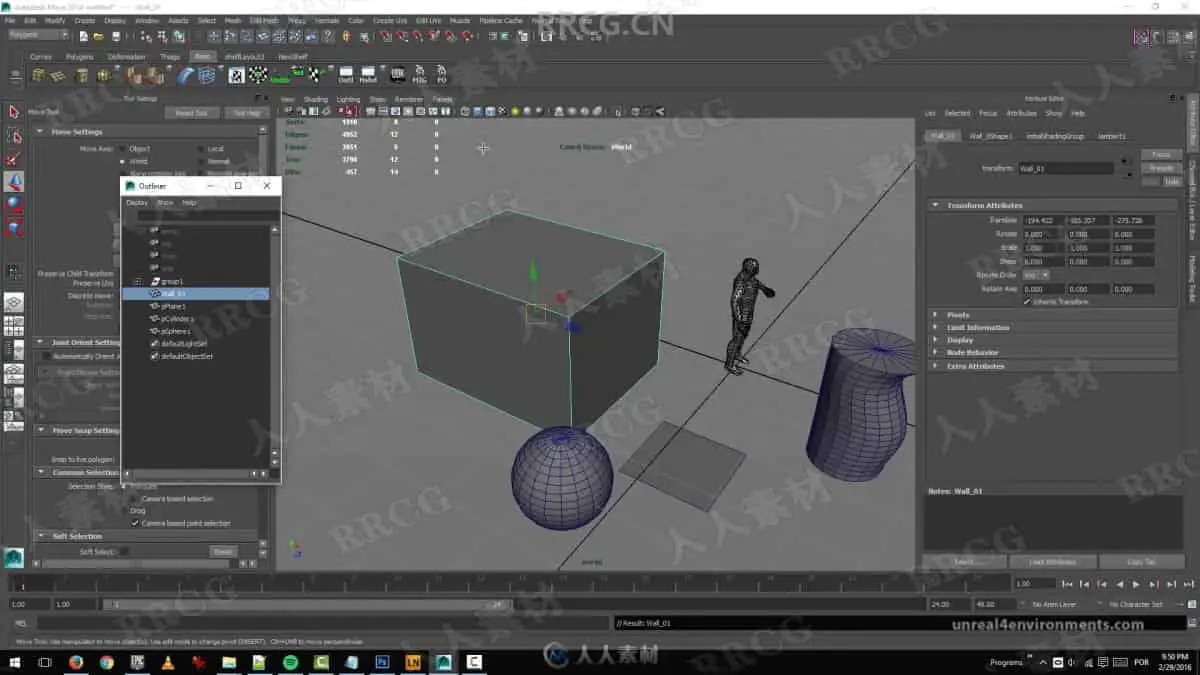Expand the group1 node in Outliner

(x=137, y=282)
